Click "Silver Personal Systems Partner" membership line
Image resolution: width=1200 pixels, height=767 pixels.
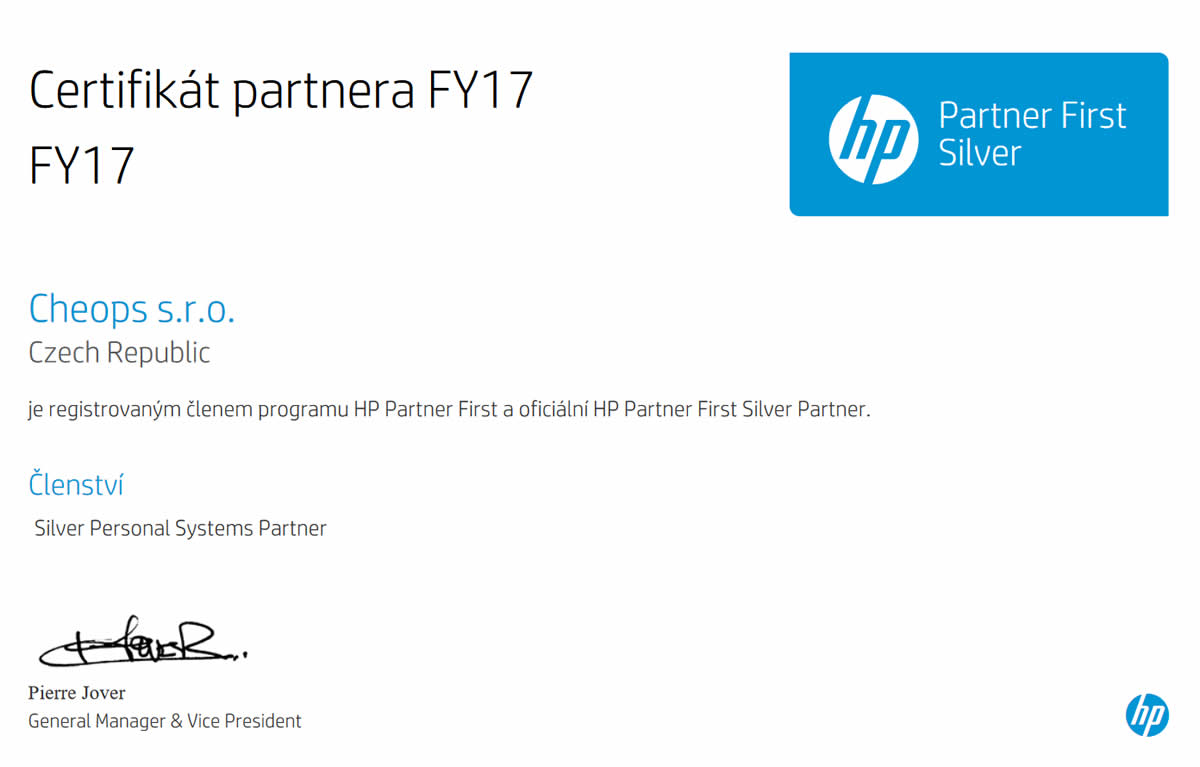pos(180,528)
